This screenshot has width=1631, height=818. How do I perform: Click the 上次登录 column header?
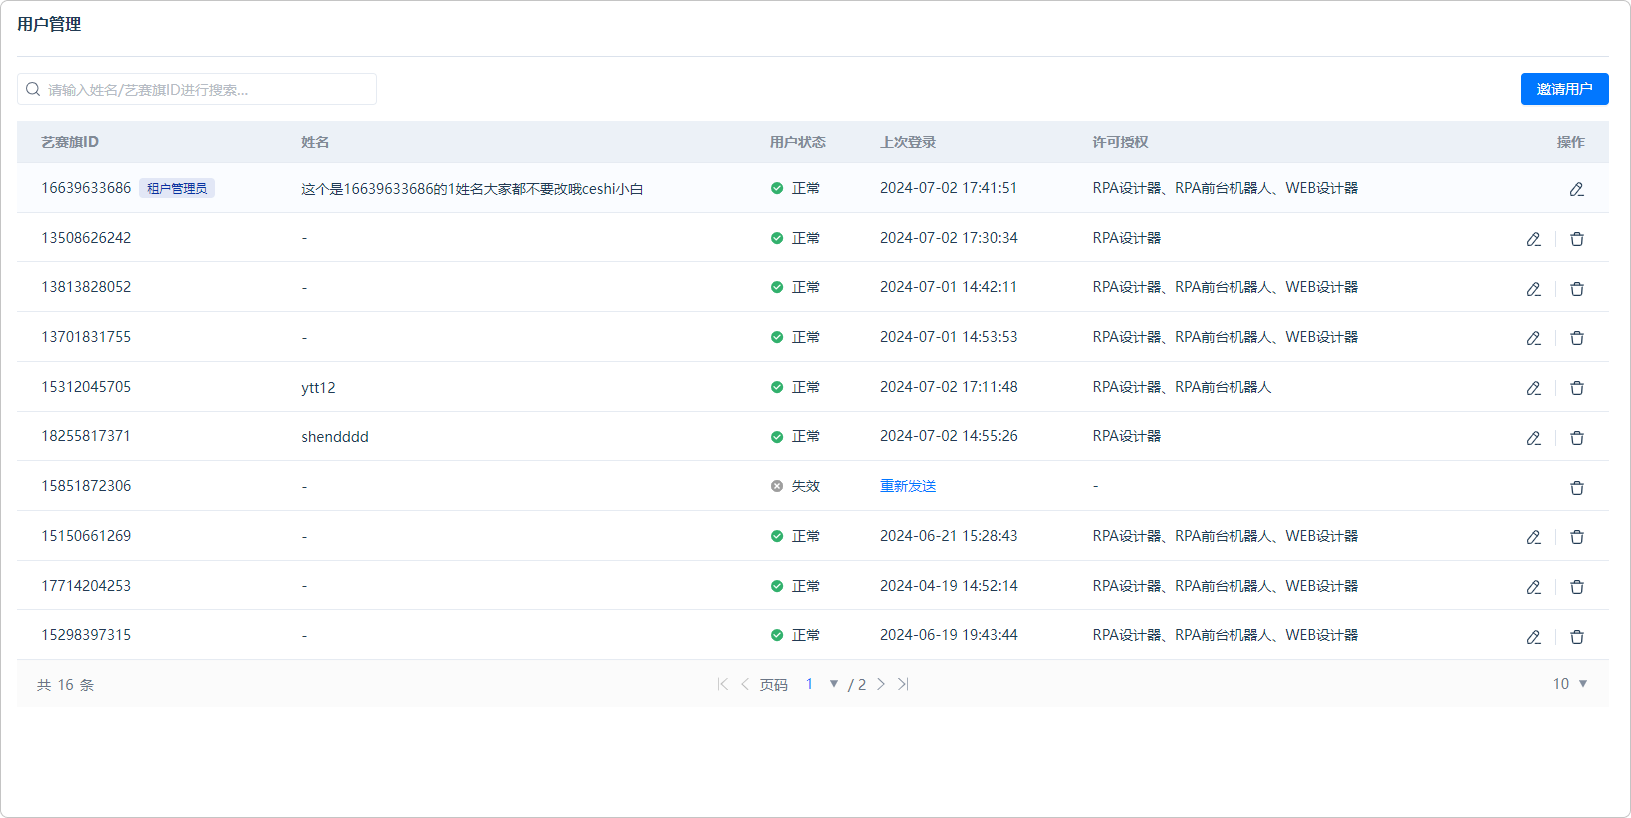[x=908, y=142]
